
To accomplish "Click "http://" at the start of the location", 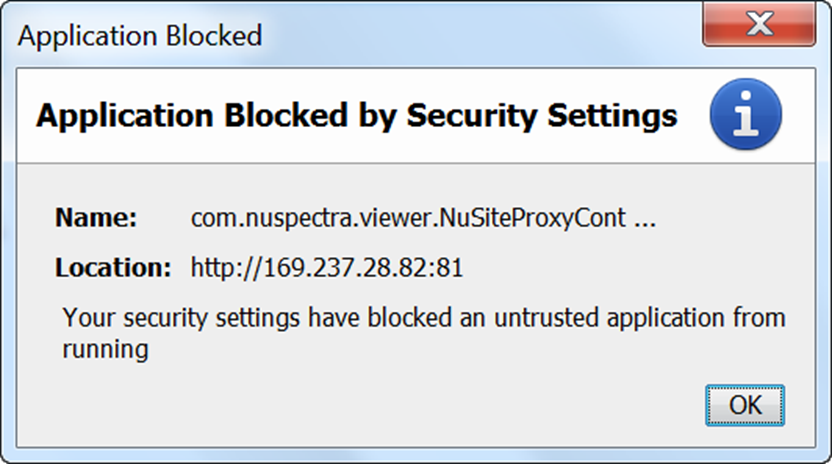I will click(220, 268).
